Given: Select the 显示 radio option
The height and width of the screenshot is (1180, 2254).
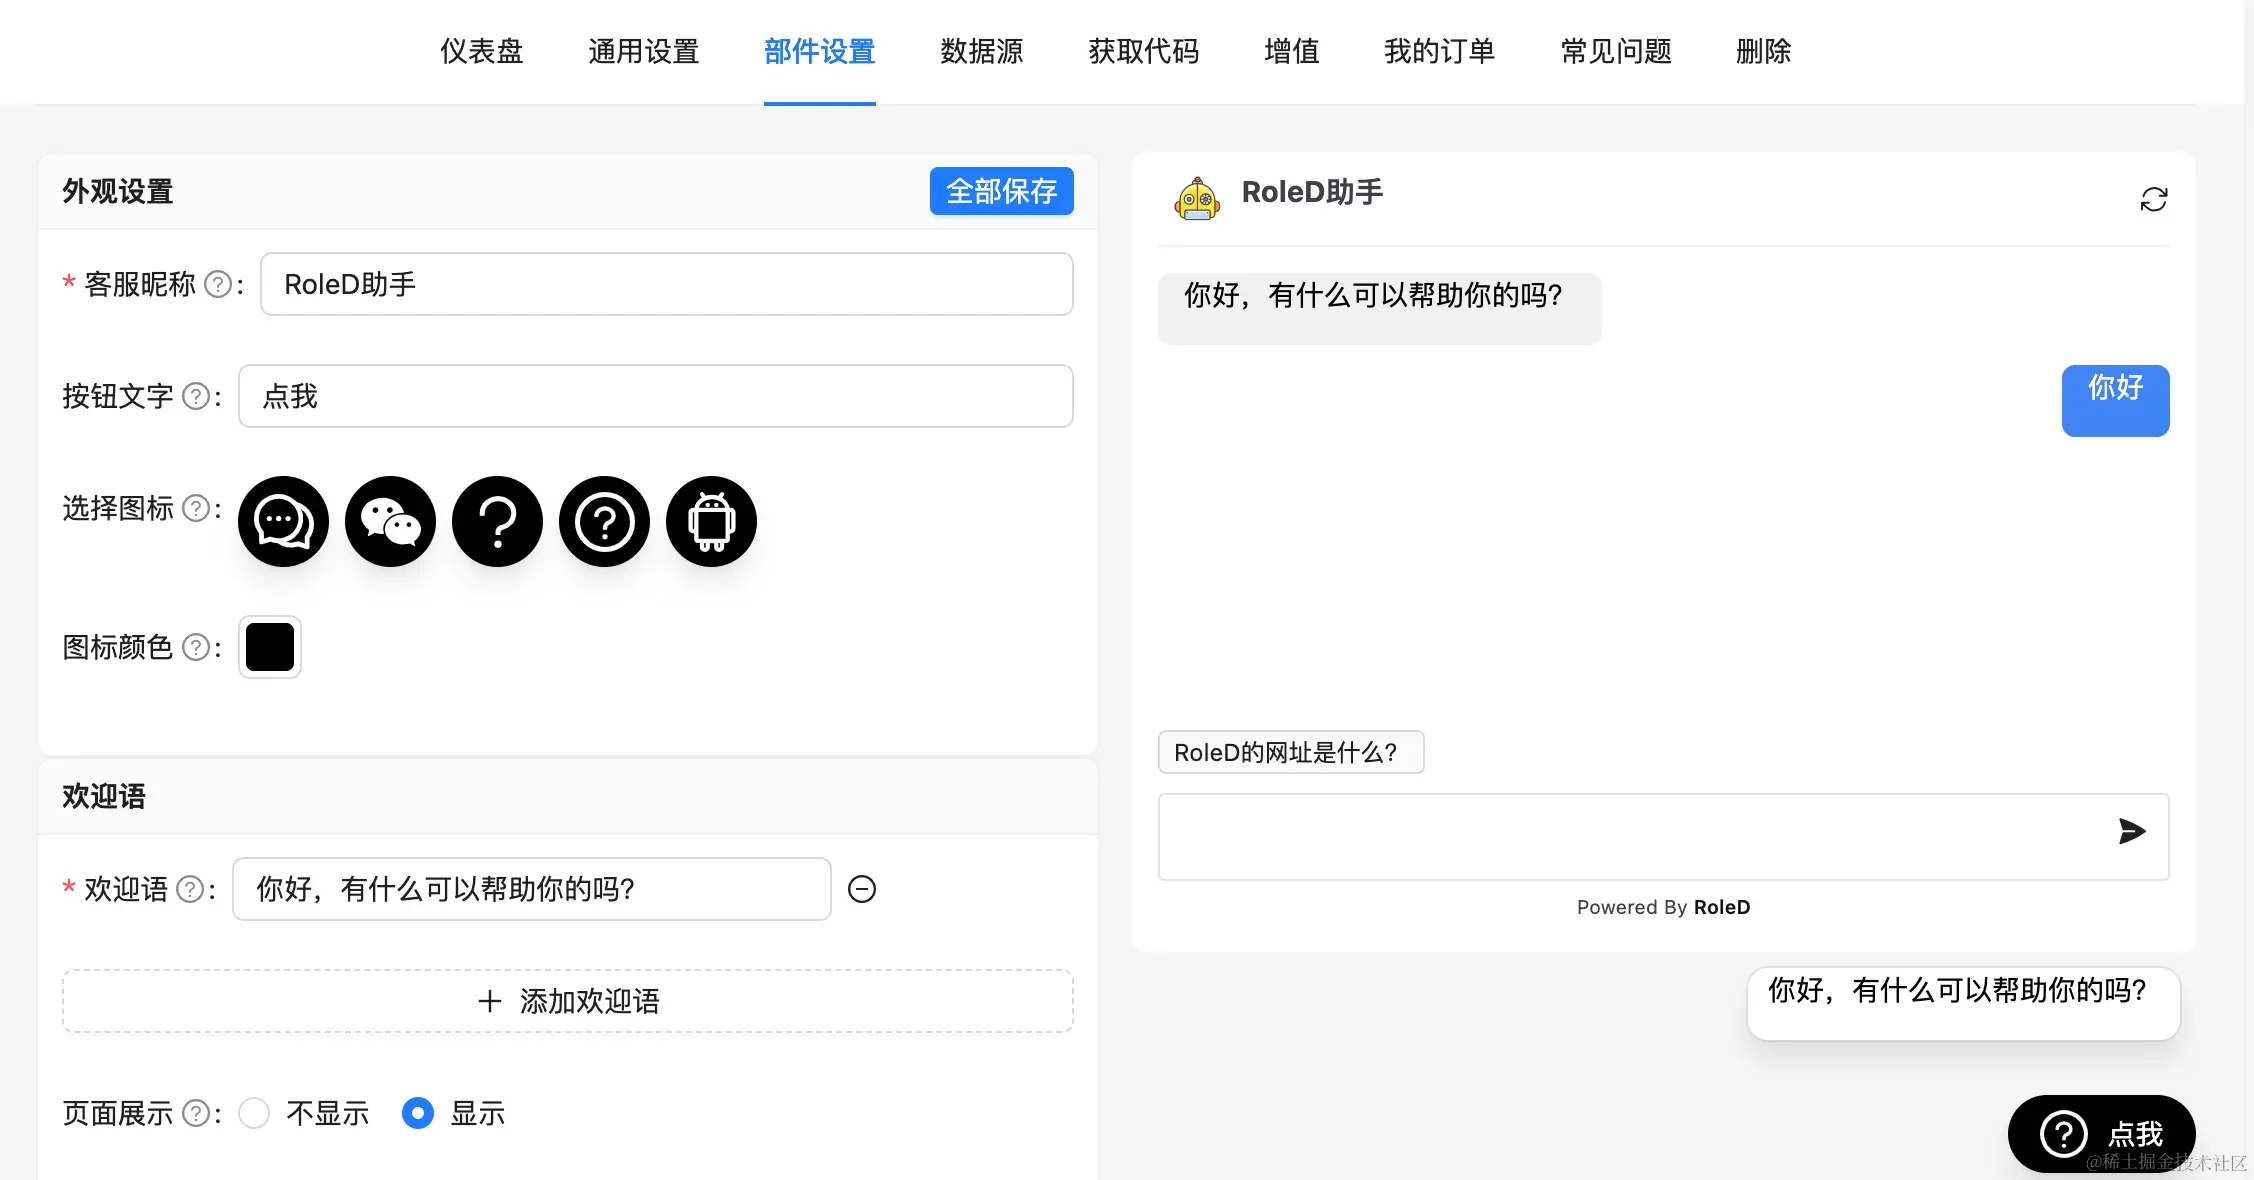Looking at the screenshot, I should tap(417, 1113).
